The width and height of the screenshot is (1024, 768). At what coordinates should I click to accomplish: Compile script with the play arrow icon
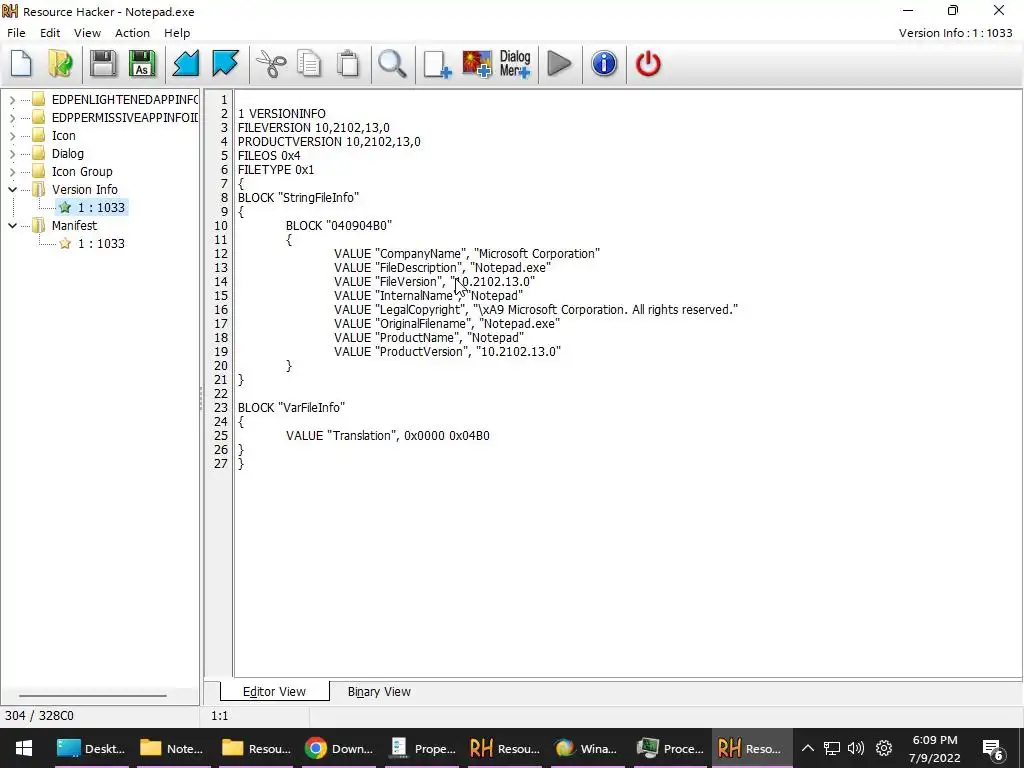coord(559,64)
